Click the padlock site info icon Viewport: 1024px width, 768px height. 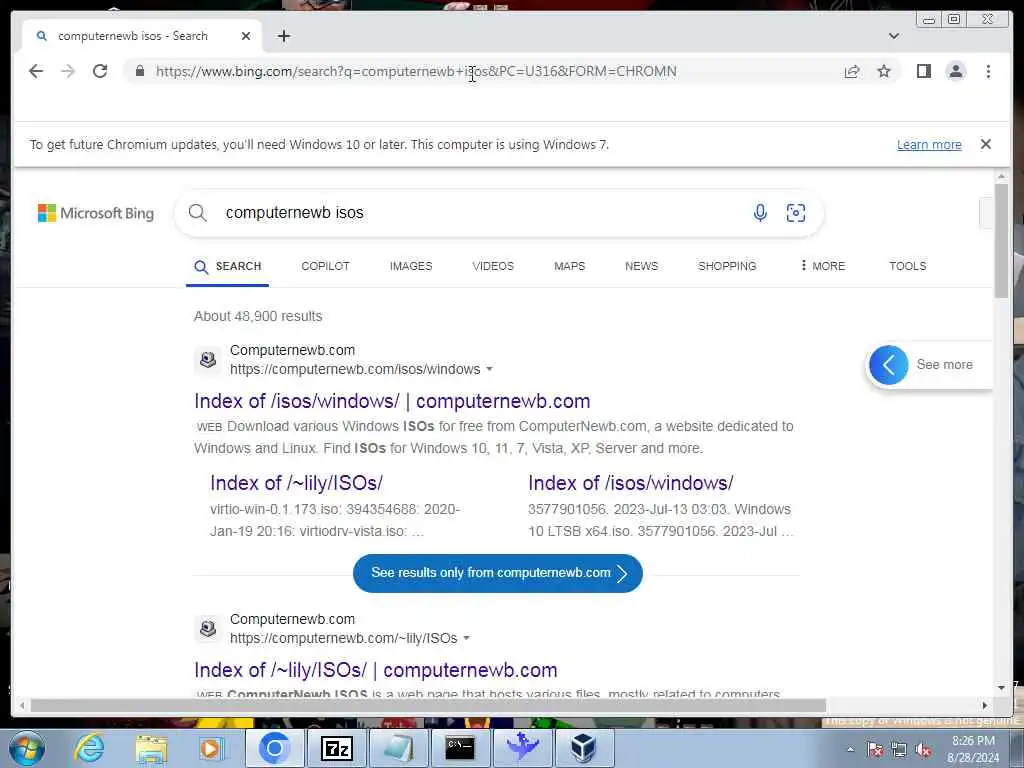[140, 71]
